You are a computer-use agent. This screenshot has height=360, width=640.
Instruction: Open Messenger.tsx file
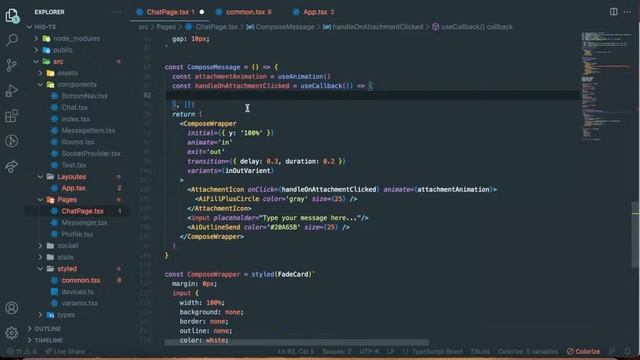(84, 223)
